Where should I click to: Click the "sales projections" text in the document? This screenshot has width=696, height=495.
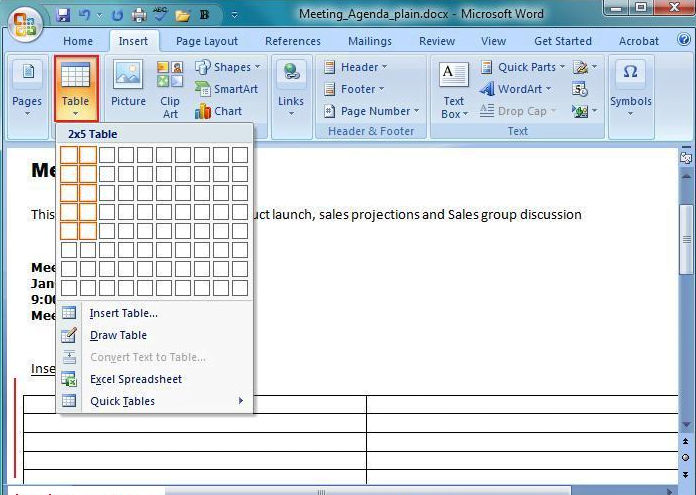point(369,215)
